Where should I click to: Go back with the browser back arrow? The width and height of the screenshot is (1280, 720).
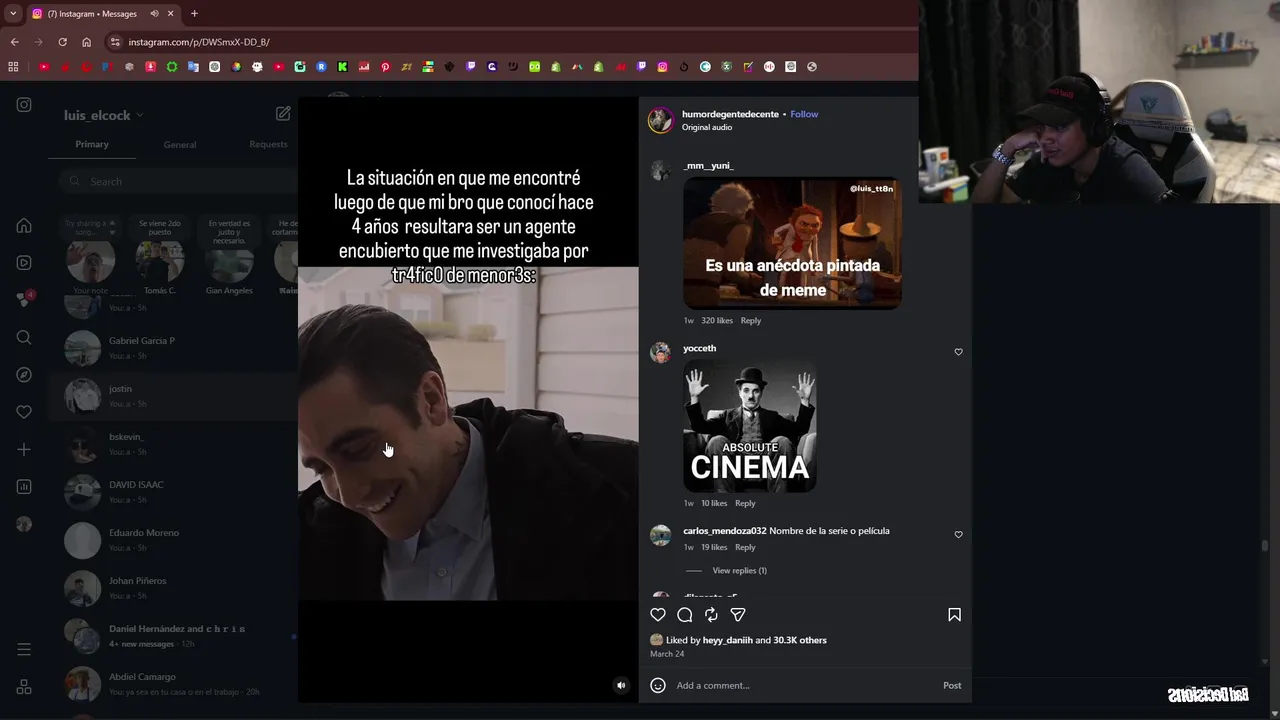14,42
